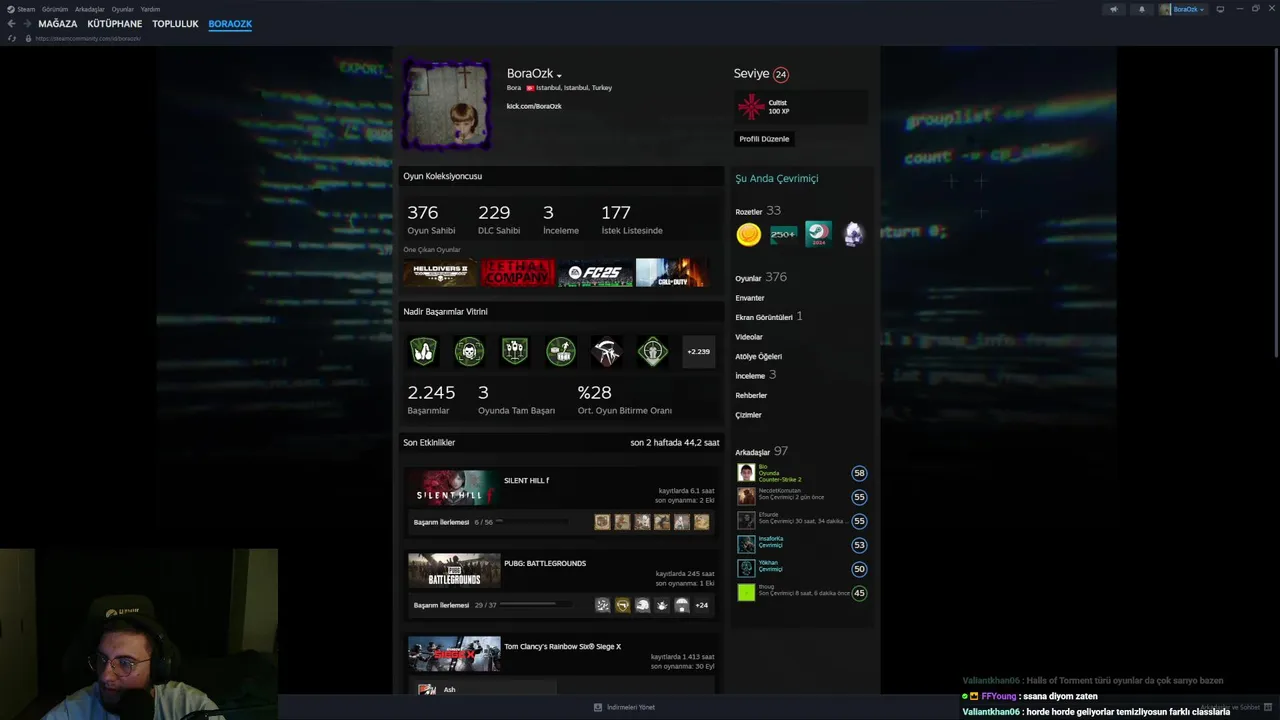Switch to the MAĞAZA tab
Viewport: 1280px width, 720px height.
[58, 24]
